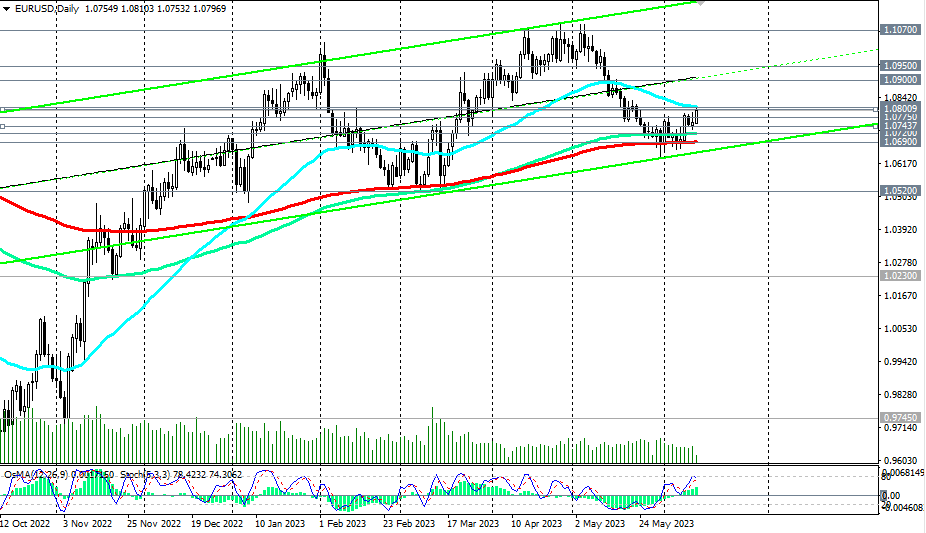Click the 1.06900 price level label
The width and height of the screenshot is (926, 533).
[x=901, y=142]
